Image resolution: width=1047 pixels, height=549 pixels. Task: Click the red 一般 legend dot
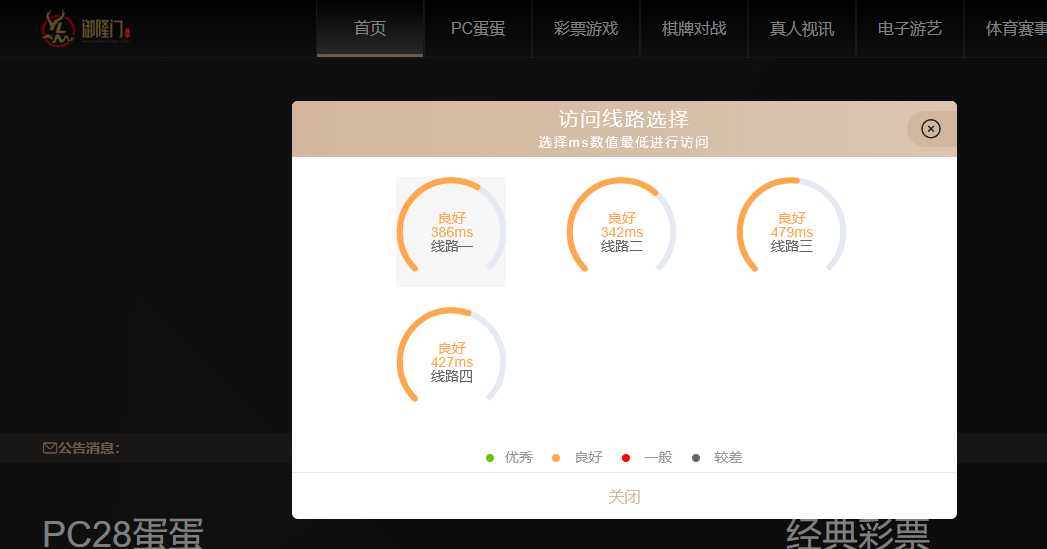click(x=626, y=458)
